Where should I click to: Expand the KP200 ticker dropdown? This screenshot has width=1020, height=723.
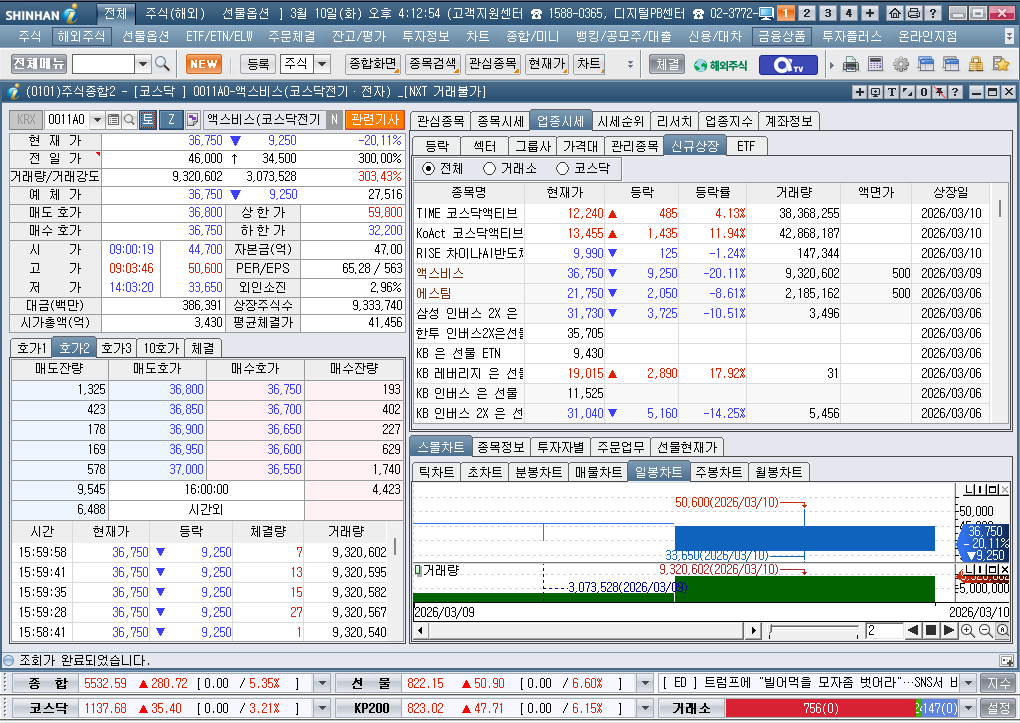click(645, 708)
